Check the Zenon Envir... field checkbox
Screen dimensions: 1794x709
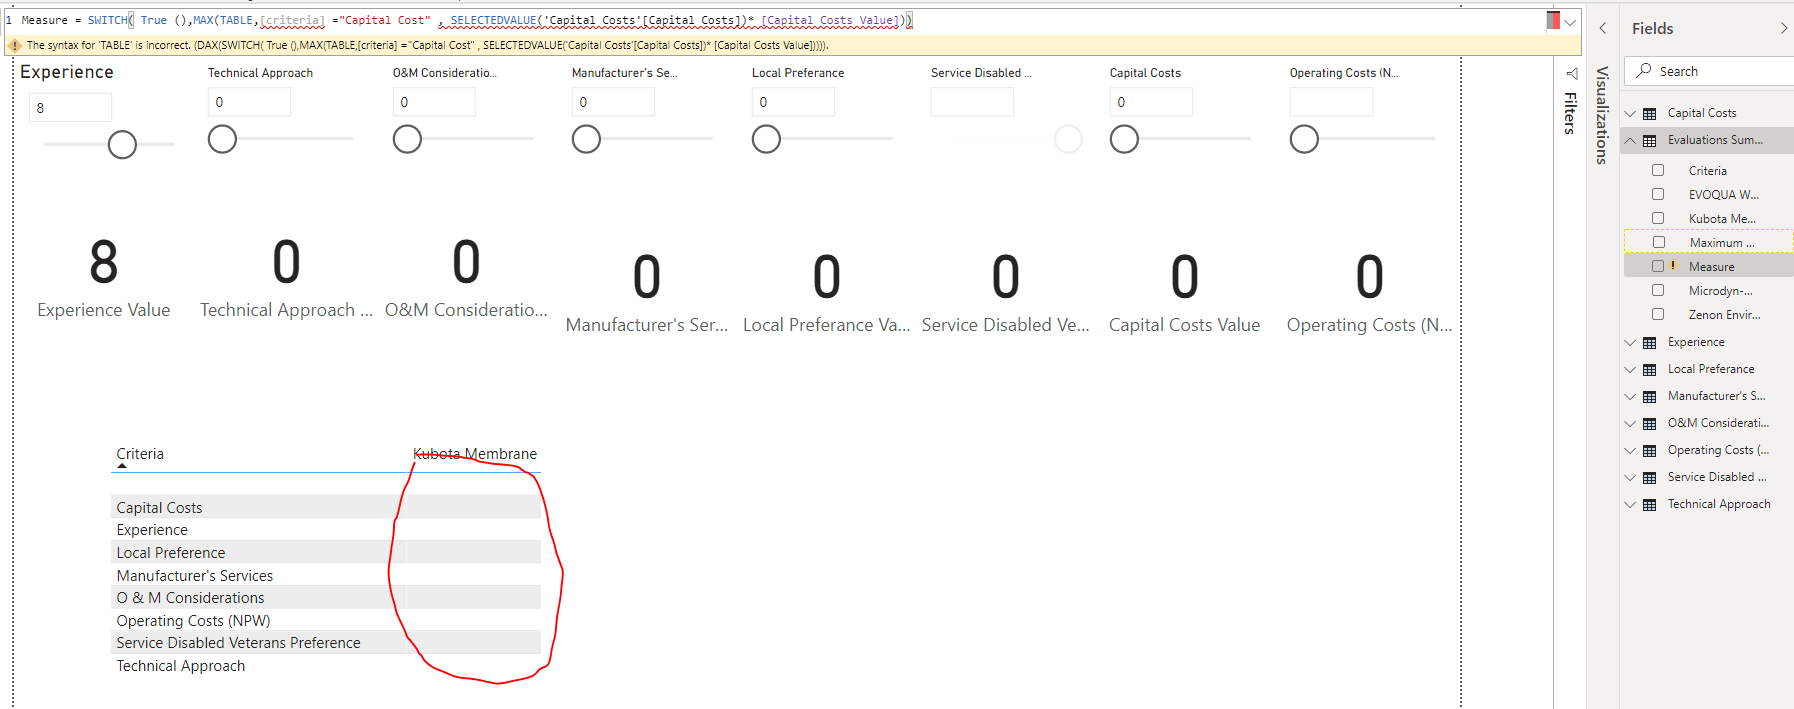pos(1658,314)
